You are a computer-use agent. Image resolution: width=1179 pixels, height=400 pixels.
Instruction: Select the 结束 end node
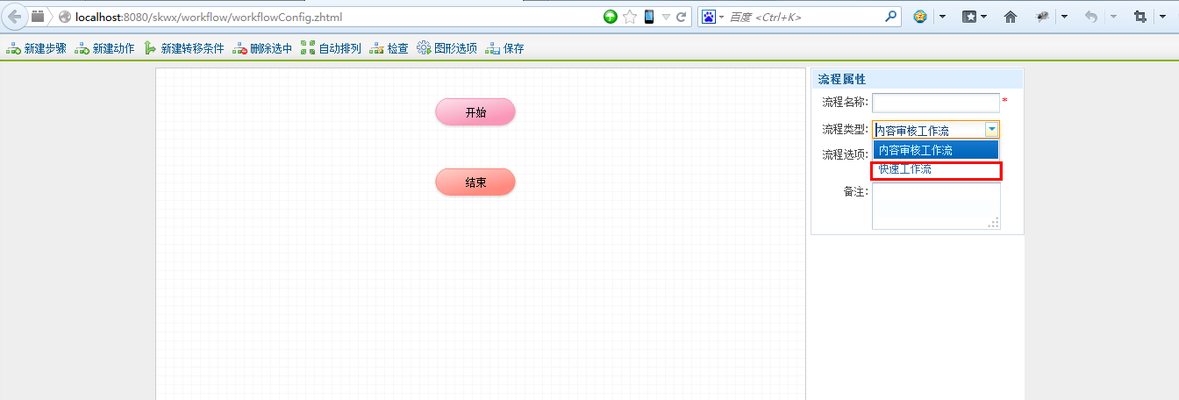coord(475,182)
